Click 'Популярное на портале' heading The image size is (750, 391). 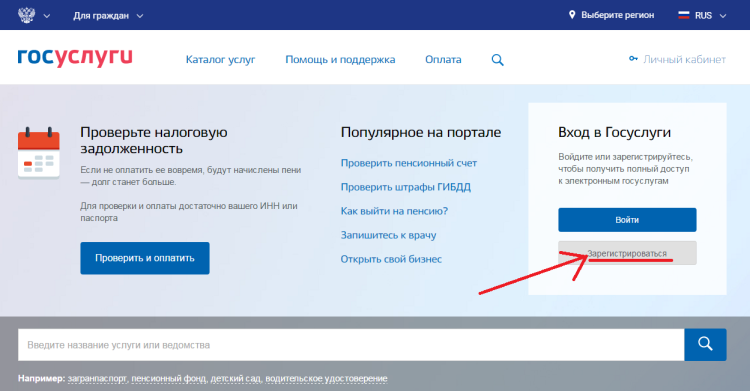click(421, 132)
